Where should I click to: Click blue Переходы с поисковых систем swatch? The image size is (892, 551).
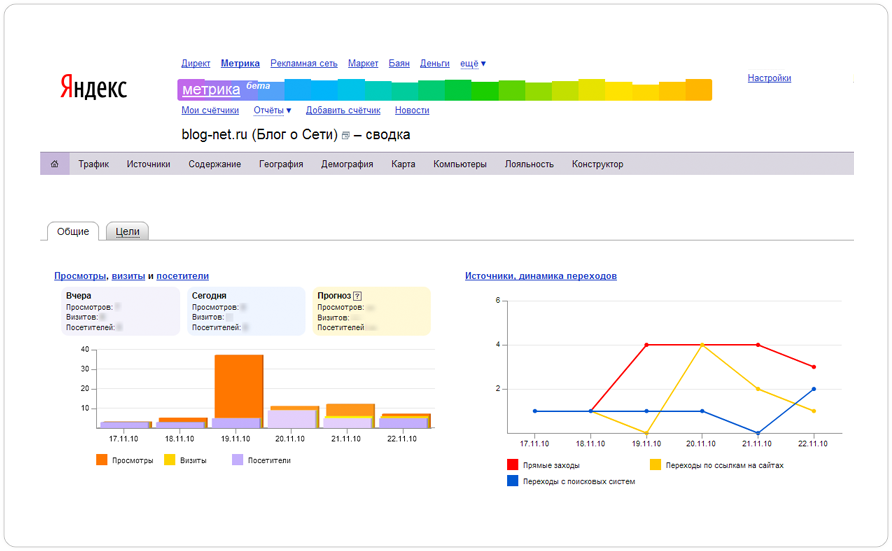(513, 481)
